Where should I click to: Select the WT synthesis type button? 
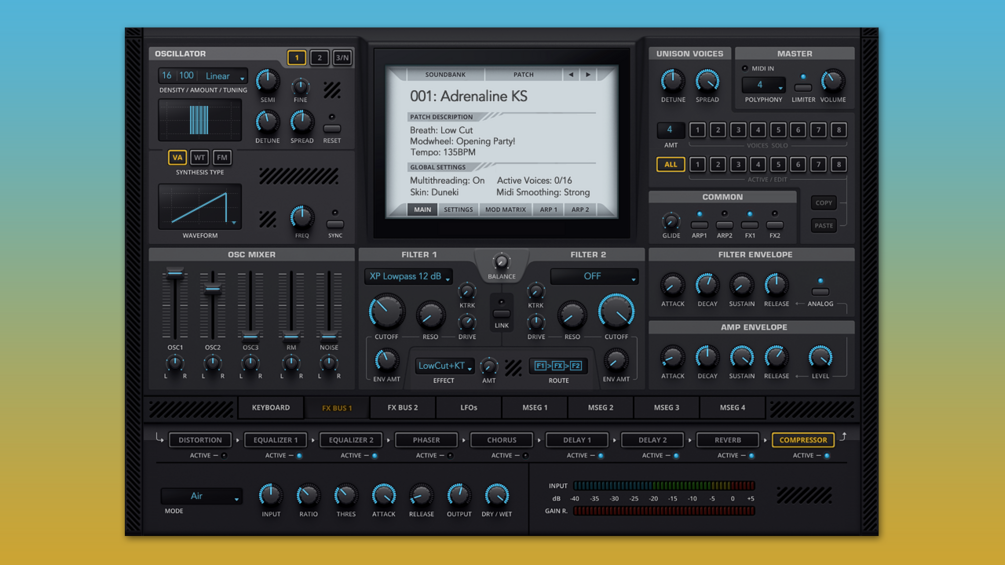(199, 158)
